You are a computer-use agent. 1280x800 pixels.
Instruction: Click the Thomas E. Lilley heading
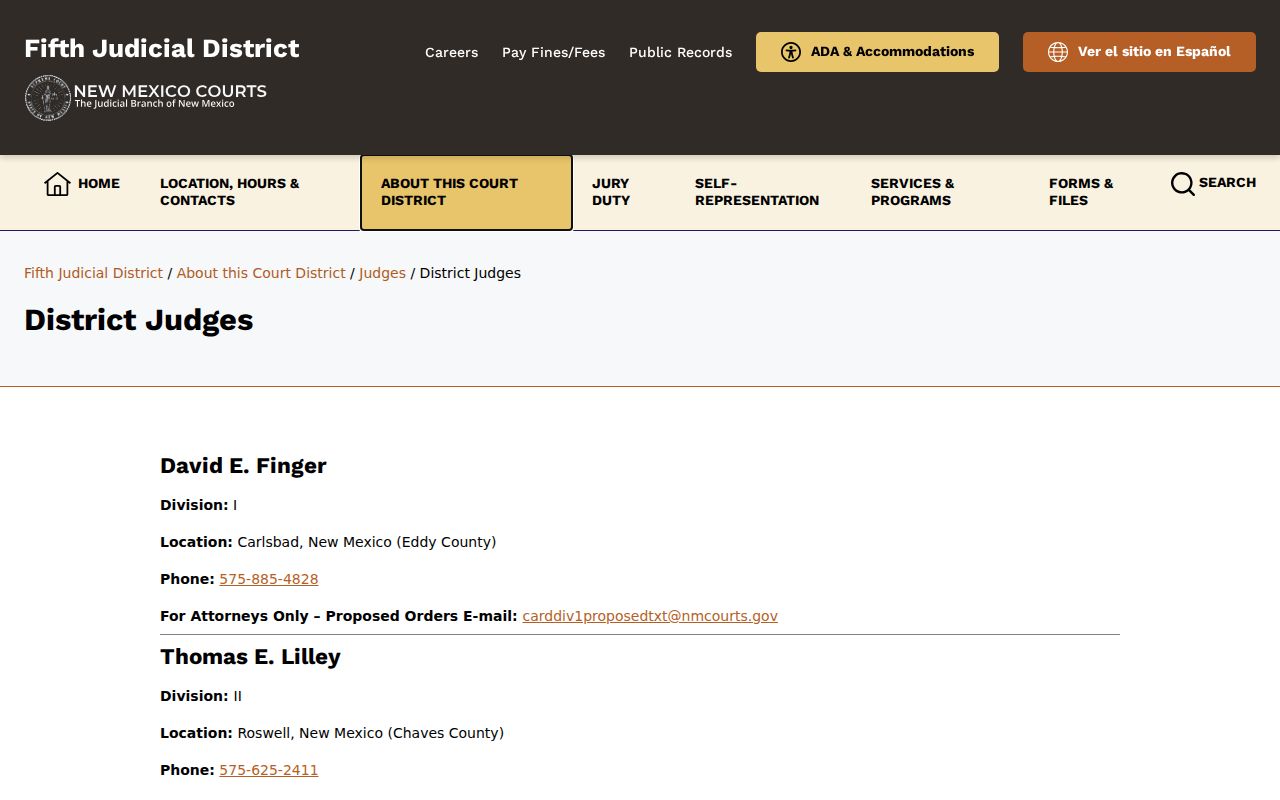pos(250,657)
